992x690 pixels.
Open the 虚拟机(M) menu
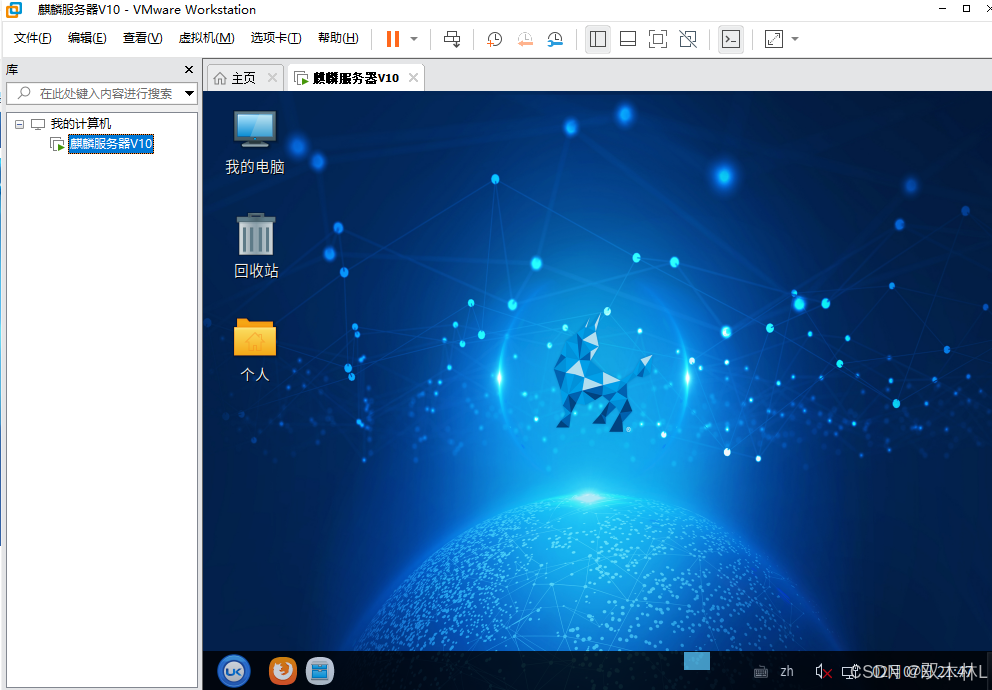[206, 39]
